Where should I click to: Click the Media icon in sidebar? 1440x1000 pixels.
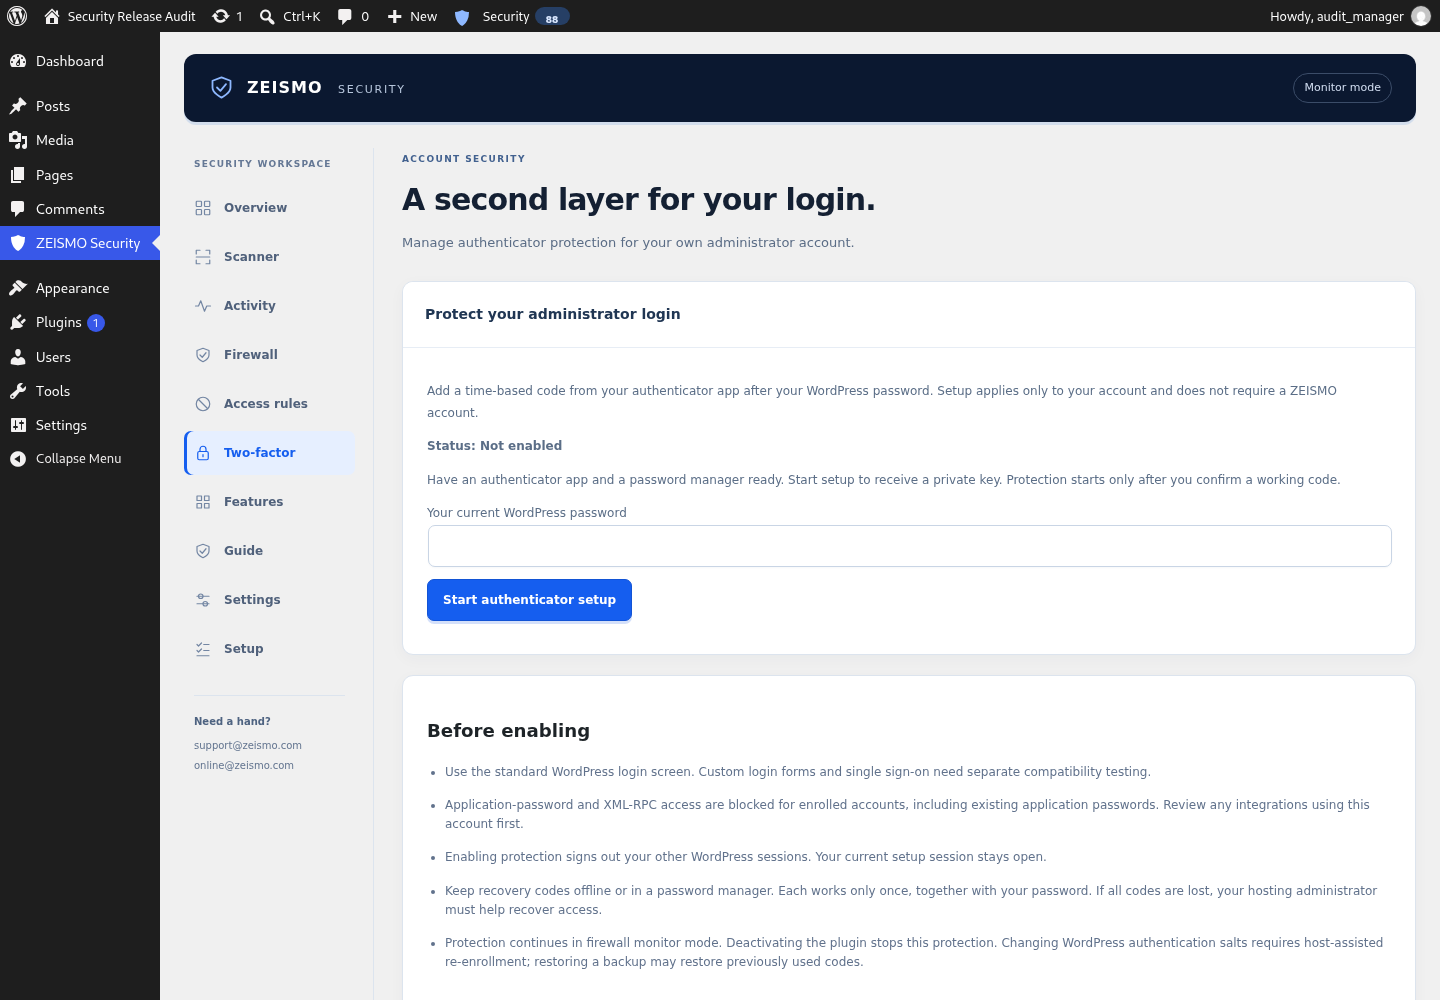[x=18, y=140]
